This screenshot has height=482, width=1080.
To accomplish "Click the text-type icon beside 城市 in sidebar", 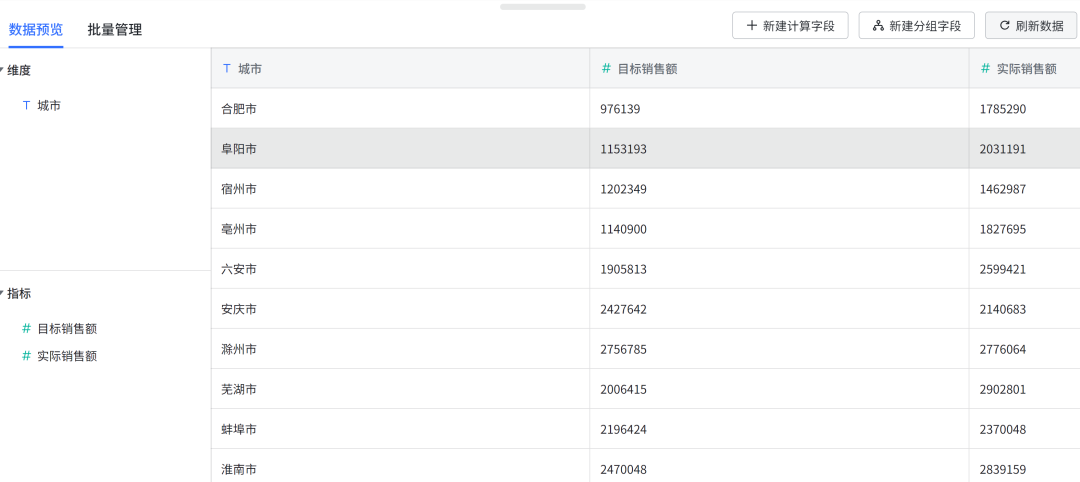I will (x=26, y=105).
